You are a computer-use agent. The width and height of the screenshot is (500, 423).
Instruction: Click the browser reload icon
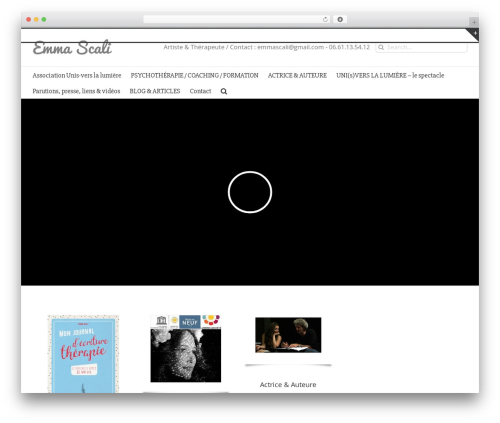pyautogui.click(x=325, y=19)
